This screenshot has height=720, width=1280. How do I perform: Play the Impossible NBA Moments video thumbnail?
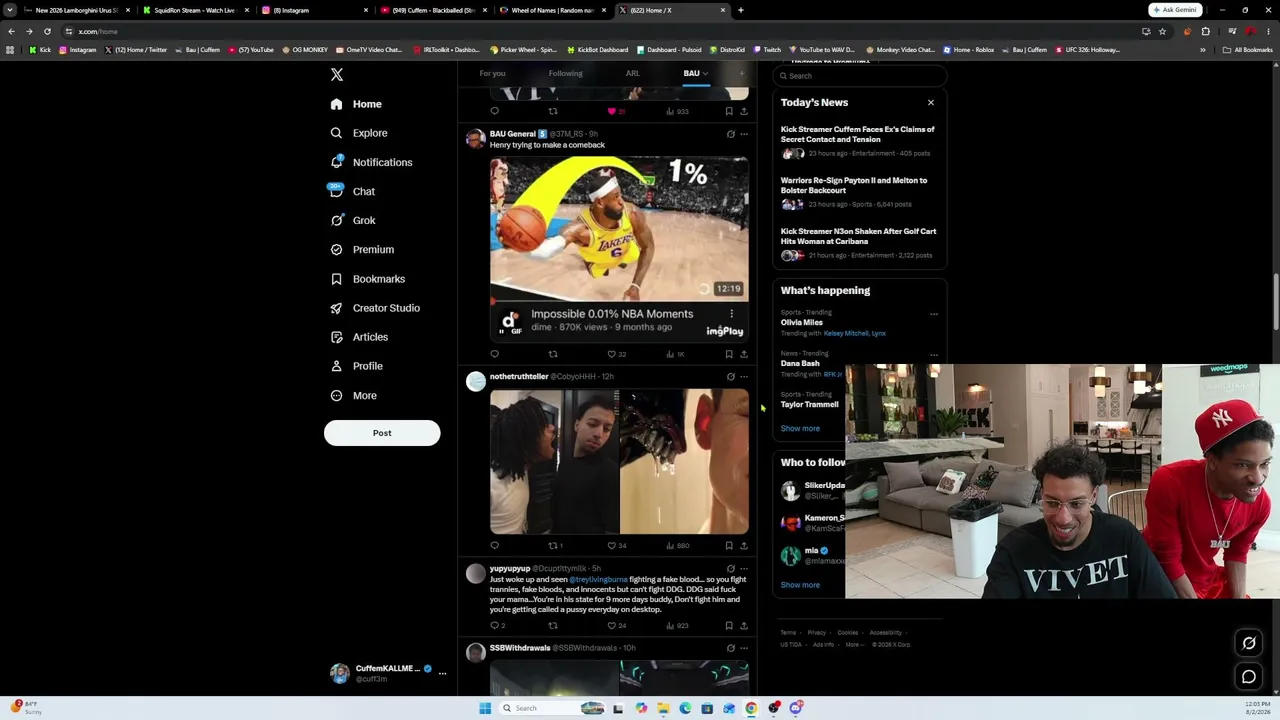pyautogui.click(x=619, y=229)
